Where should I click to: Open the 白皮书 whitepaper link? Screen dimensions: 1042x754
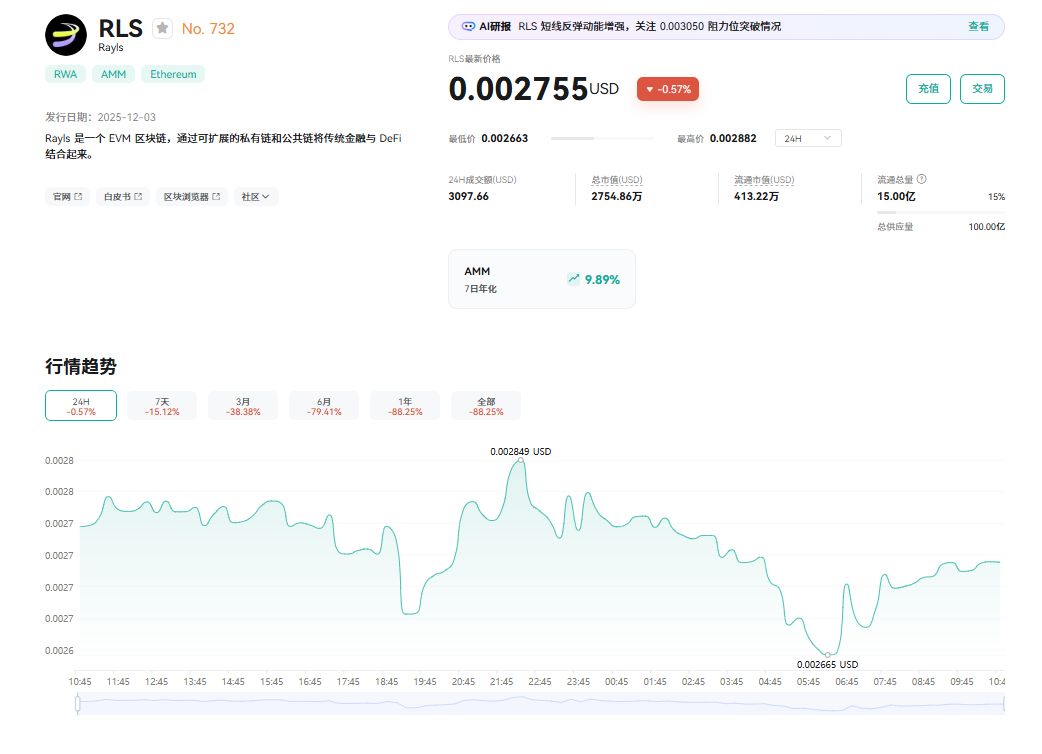123,197
